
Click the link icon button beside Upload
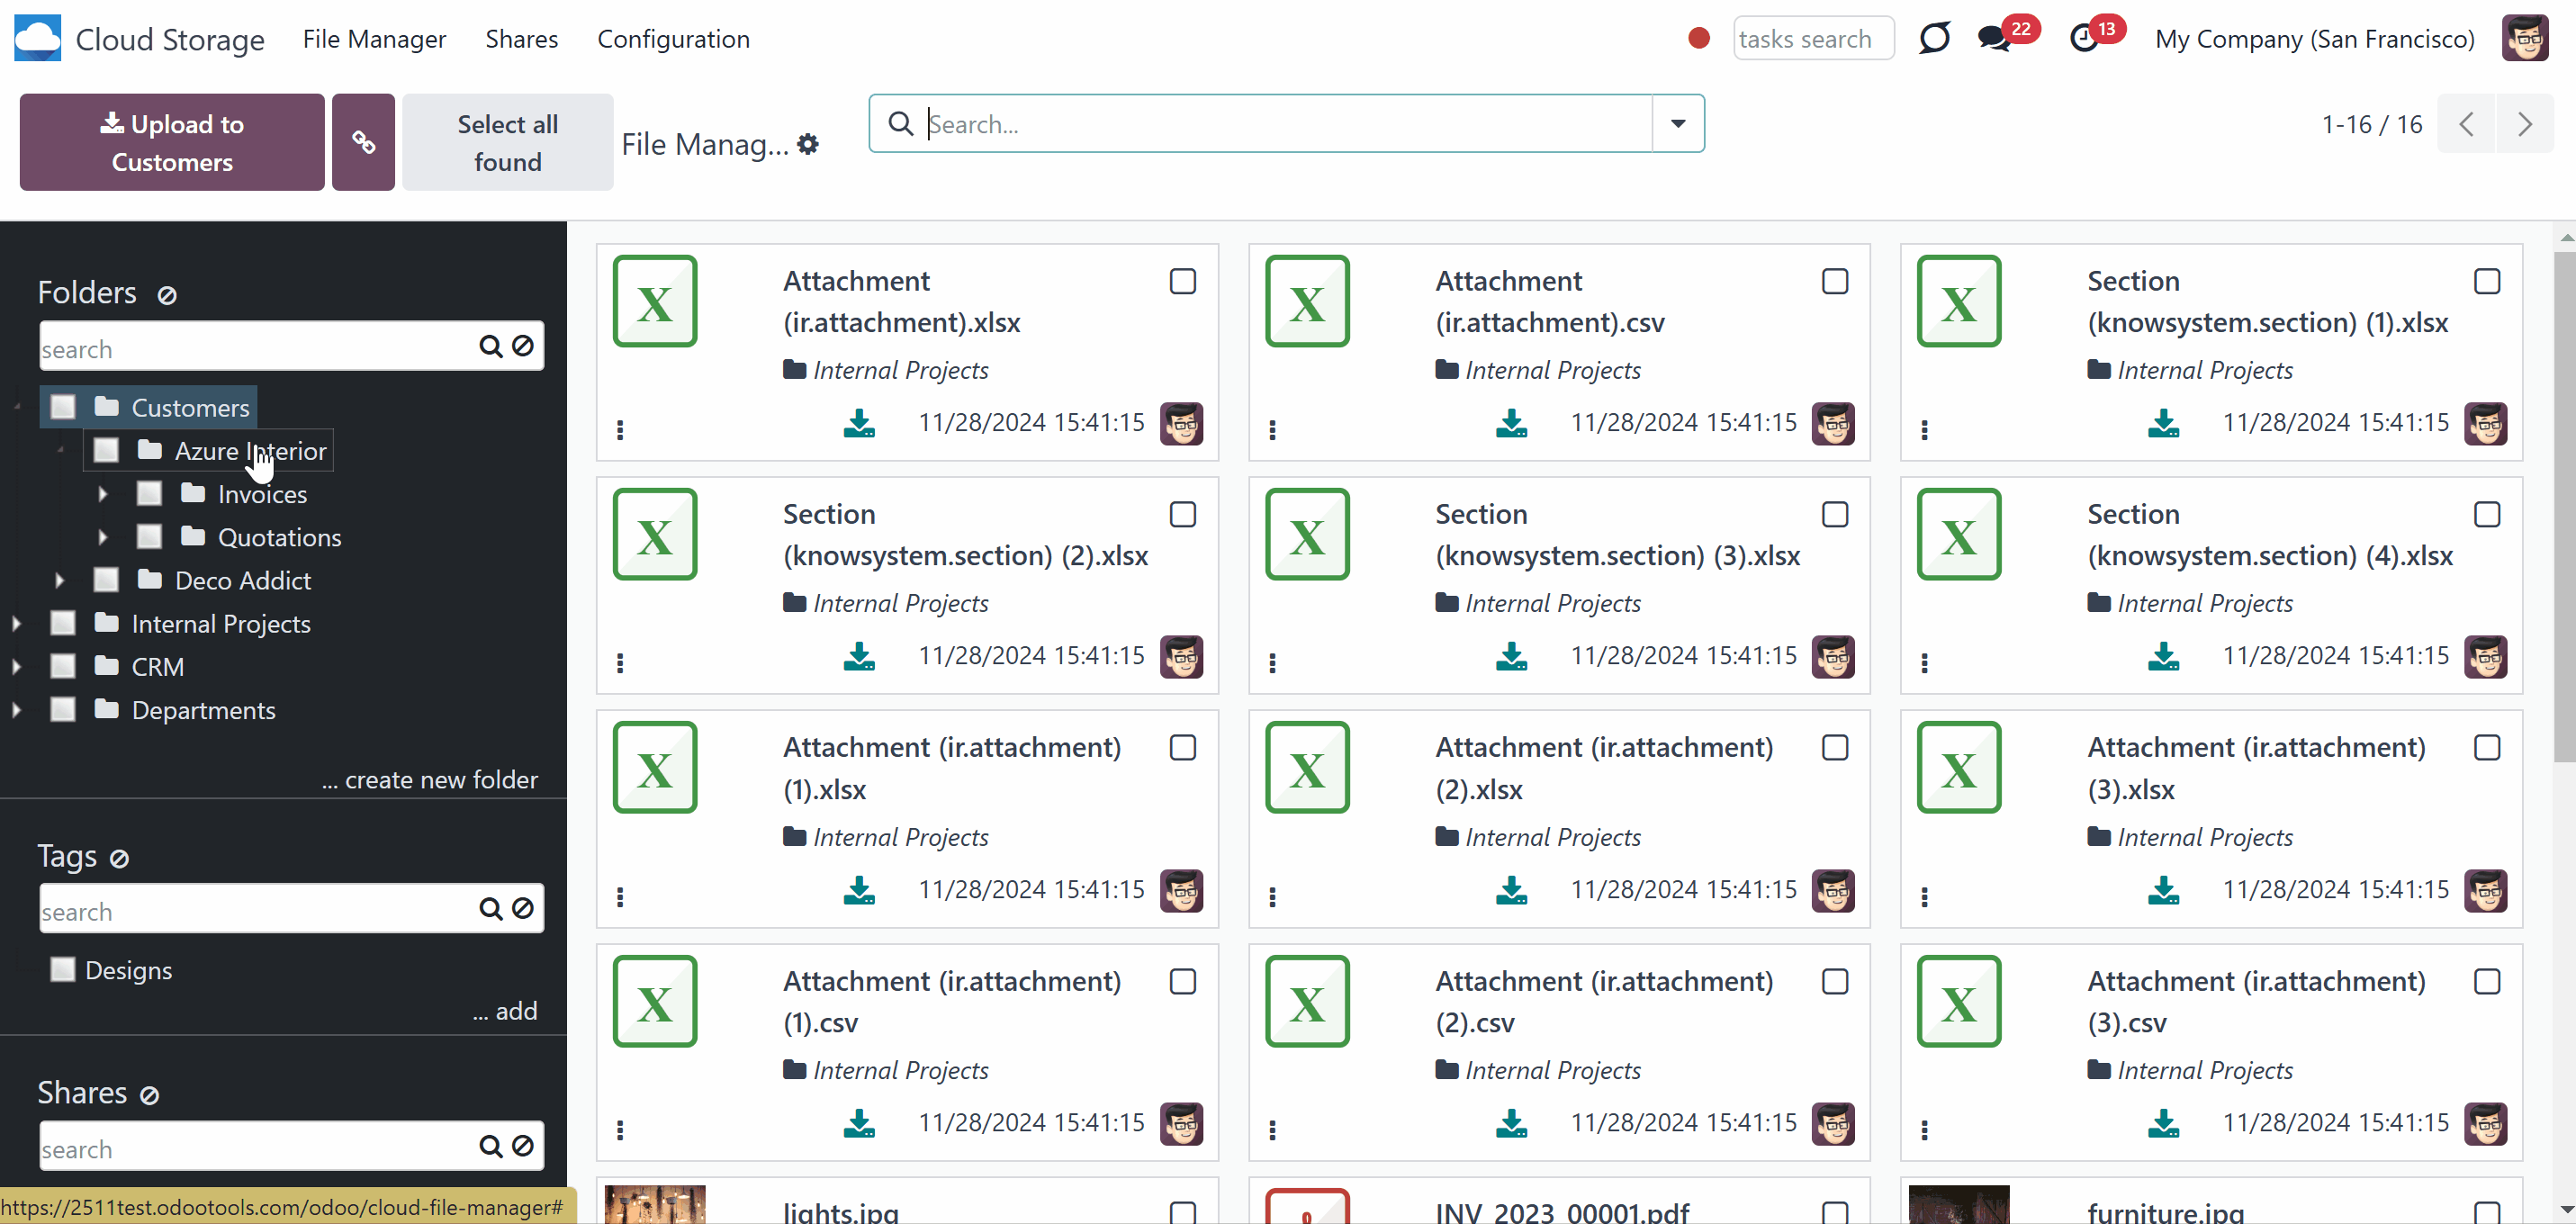click(363, 142)
